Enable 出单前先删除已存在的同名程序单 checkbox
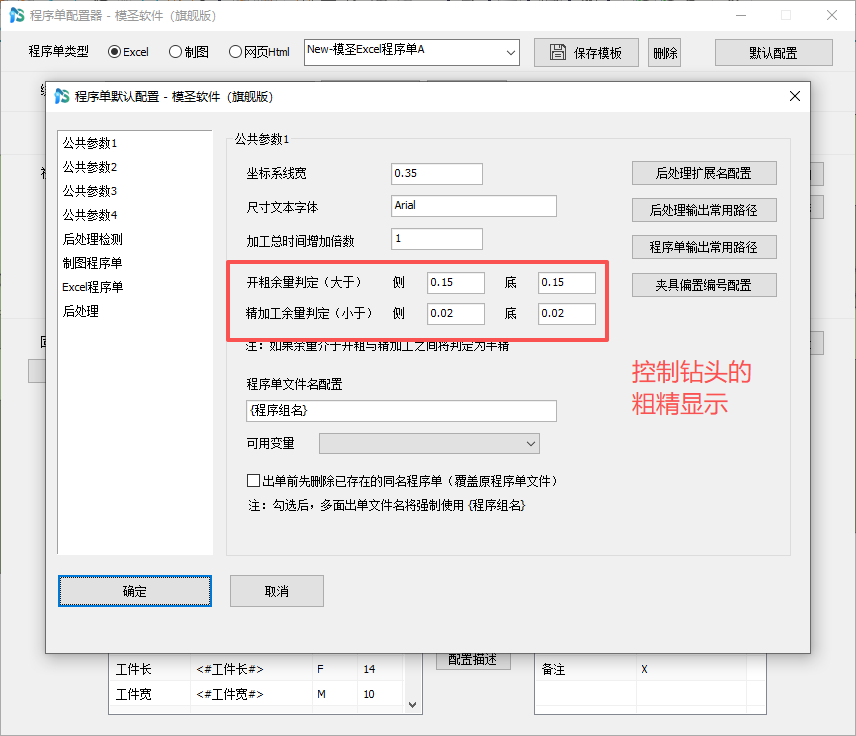This screenshot has width=856, height=736. tap(253, 481)
